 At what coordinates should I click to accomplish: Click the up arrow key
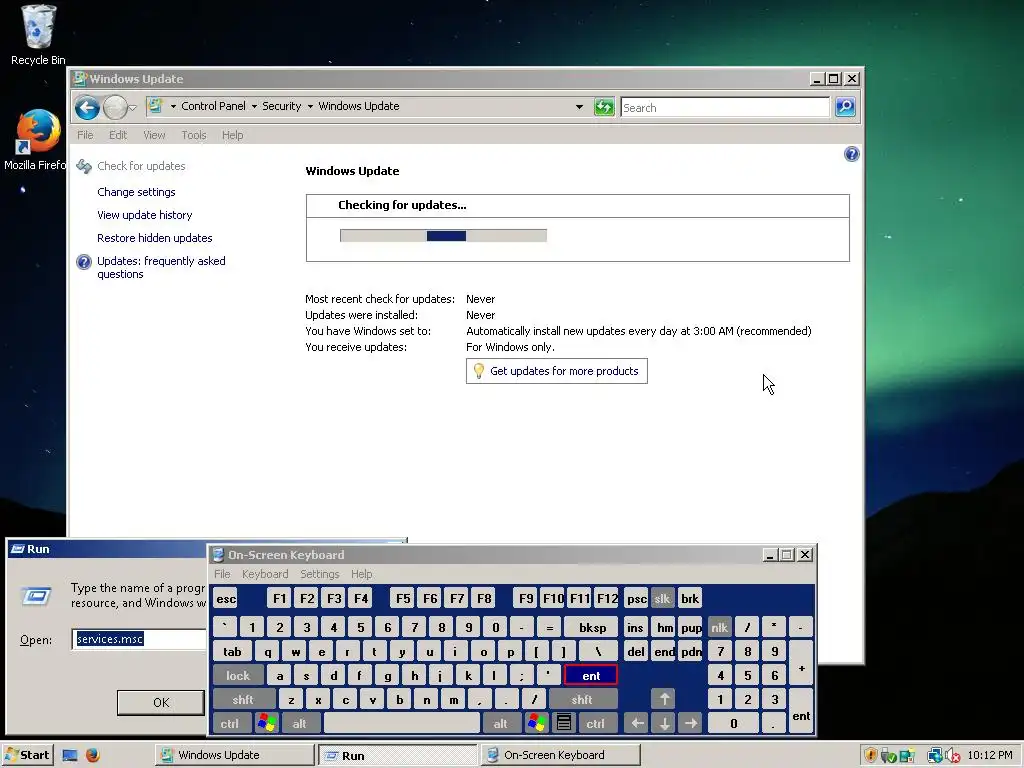664,699
